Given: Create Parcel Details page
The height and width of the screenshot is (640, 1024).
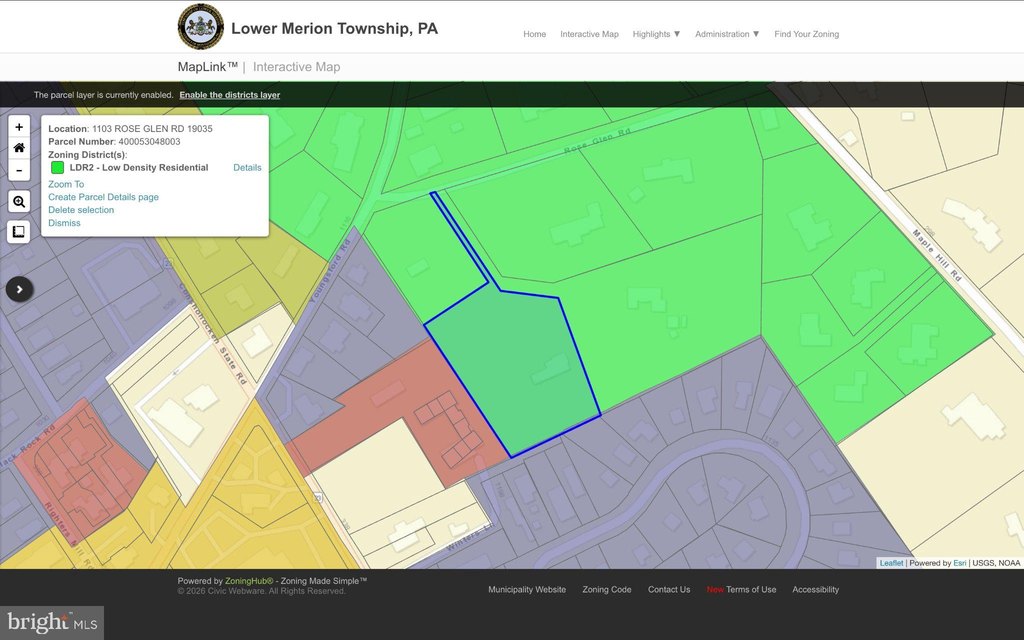Looking at the screenshot, I should 103,197.
